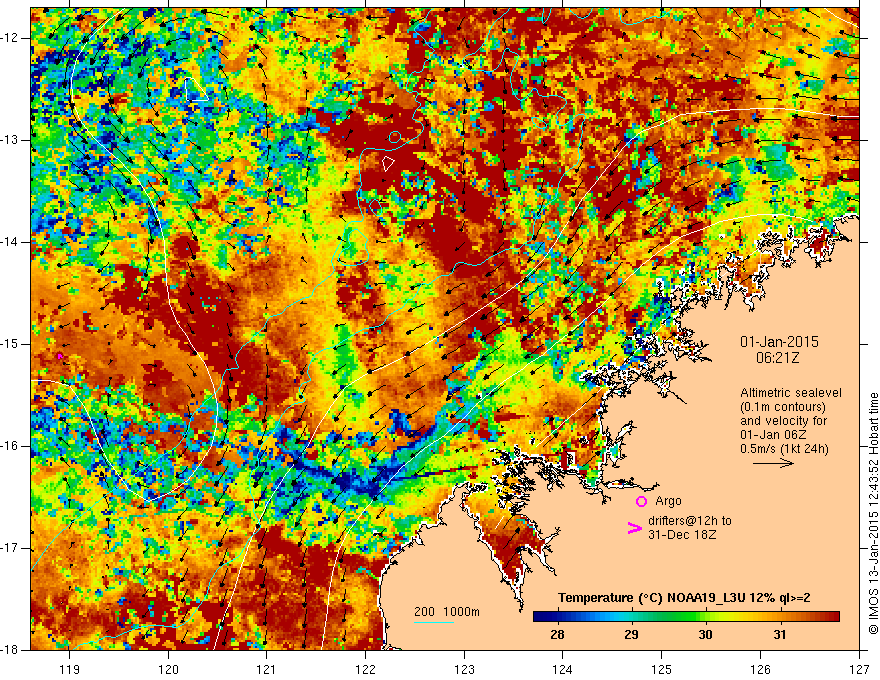
Task: Click the latitude axis label -15
Action: pos(10,344)
